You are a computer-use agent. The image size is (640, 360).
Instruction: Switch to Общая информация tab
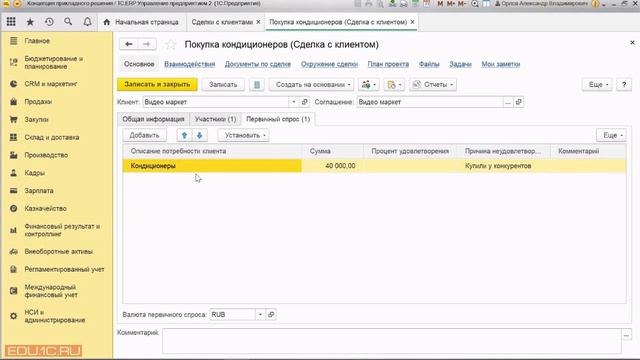coord(153,119)
